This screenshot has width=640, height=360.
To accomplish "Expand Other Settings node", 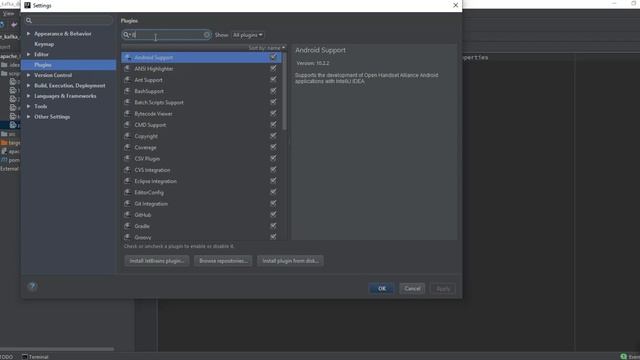I will [x=29, y=117].
